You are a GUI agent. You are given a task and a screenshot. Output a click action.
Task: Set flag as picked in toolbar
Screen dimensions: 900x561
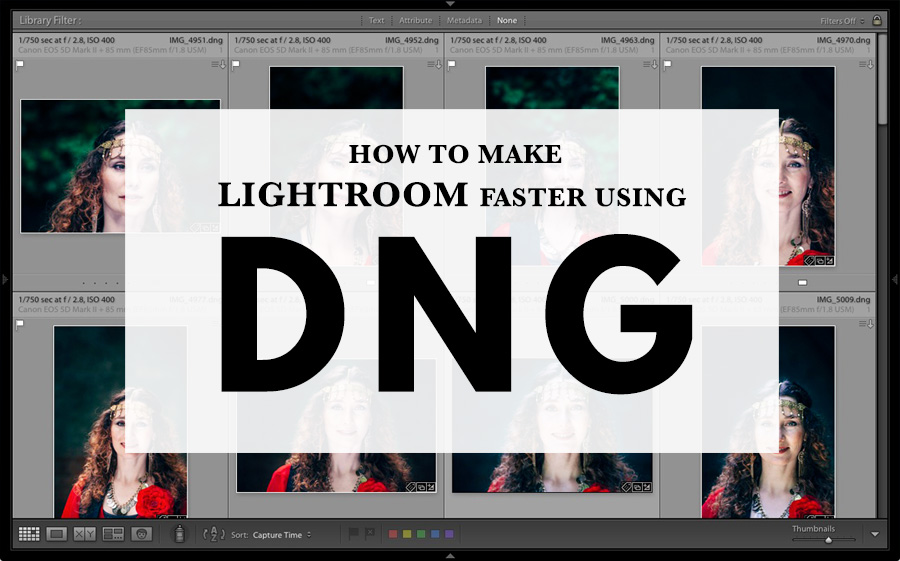[354, 533]
